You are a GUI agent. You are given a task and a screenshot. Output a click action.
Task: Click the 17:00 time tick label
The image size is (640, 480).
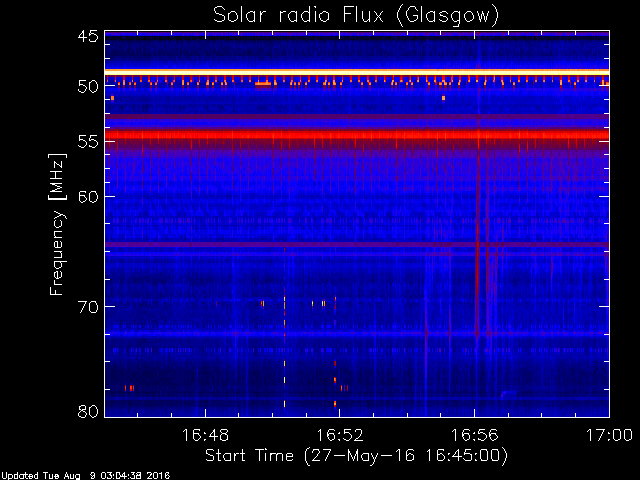click(609, 435)
